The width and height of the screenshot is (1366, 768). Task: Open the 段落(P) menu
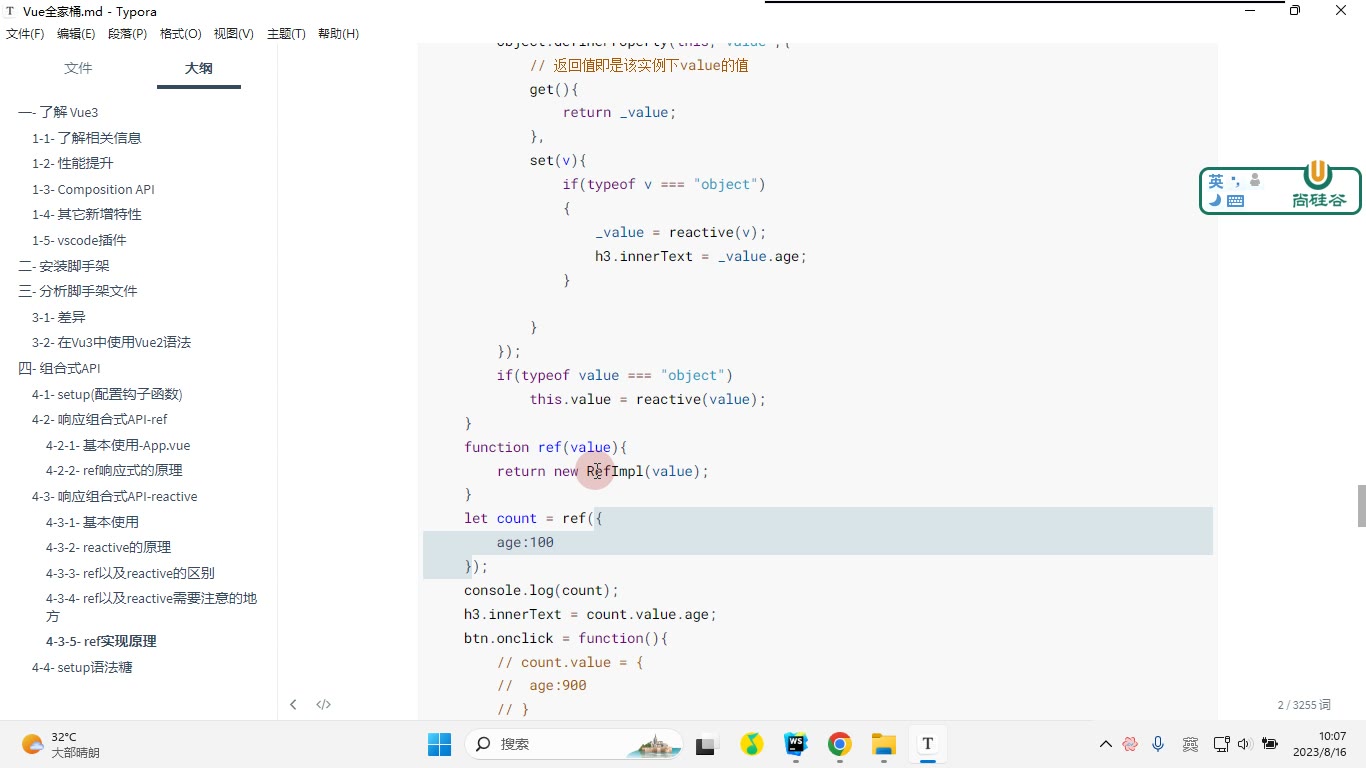pos(127,34)
